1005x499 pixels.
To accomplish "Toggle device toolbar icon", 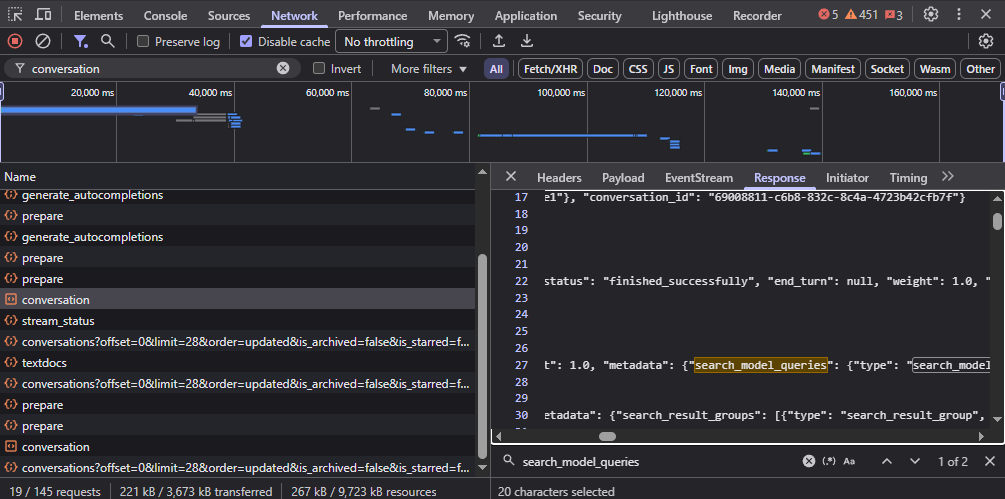I will (x=44, y=15).
